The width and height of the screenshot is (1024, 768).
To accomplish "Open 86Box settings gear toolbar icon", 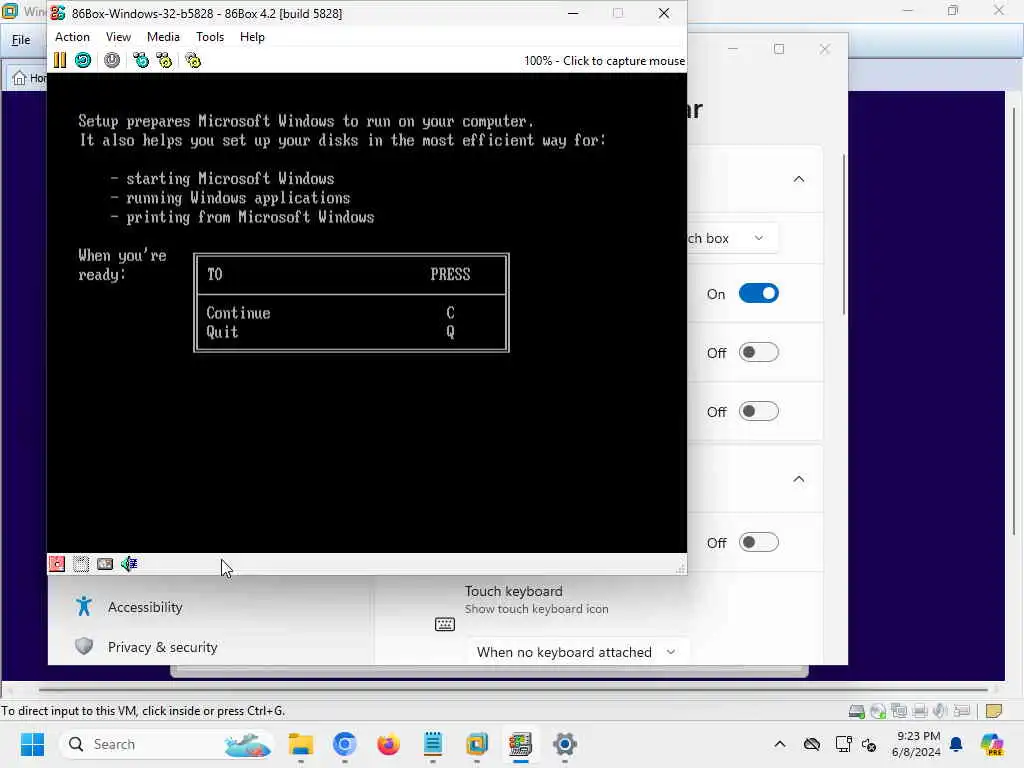I will pos(193,61).
